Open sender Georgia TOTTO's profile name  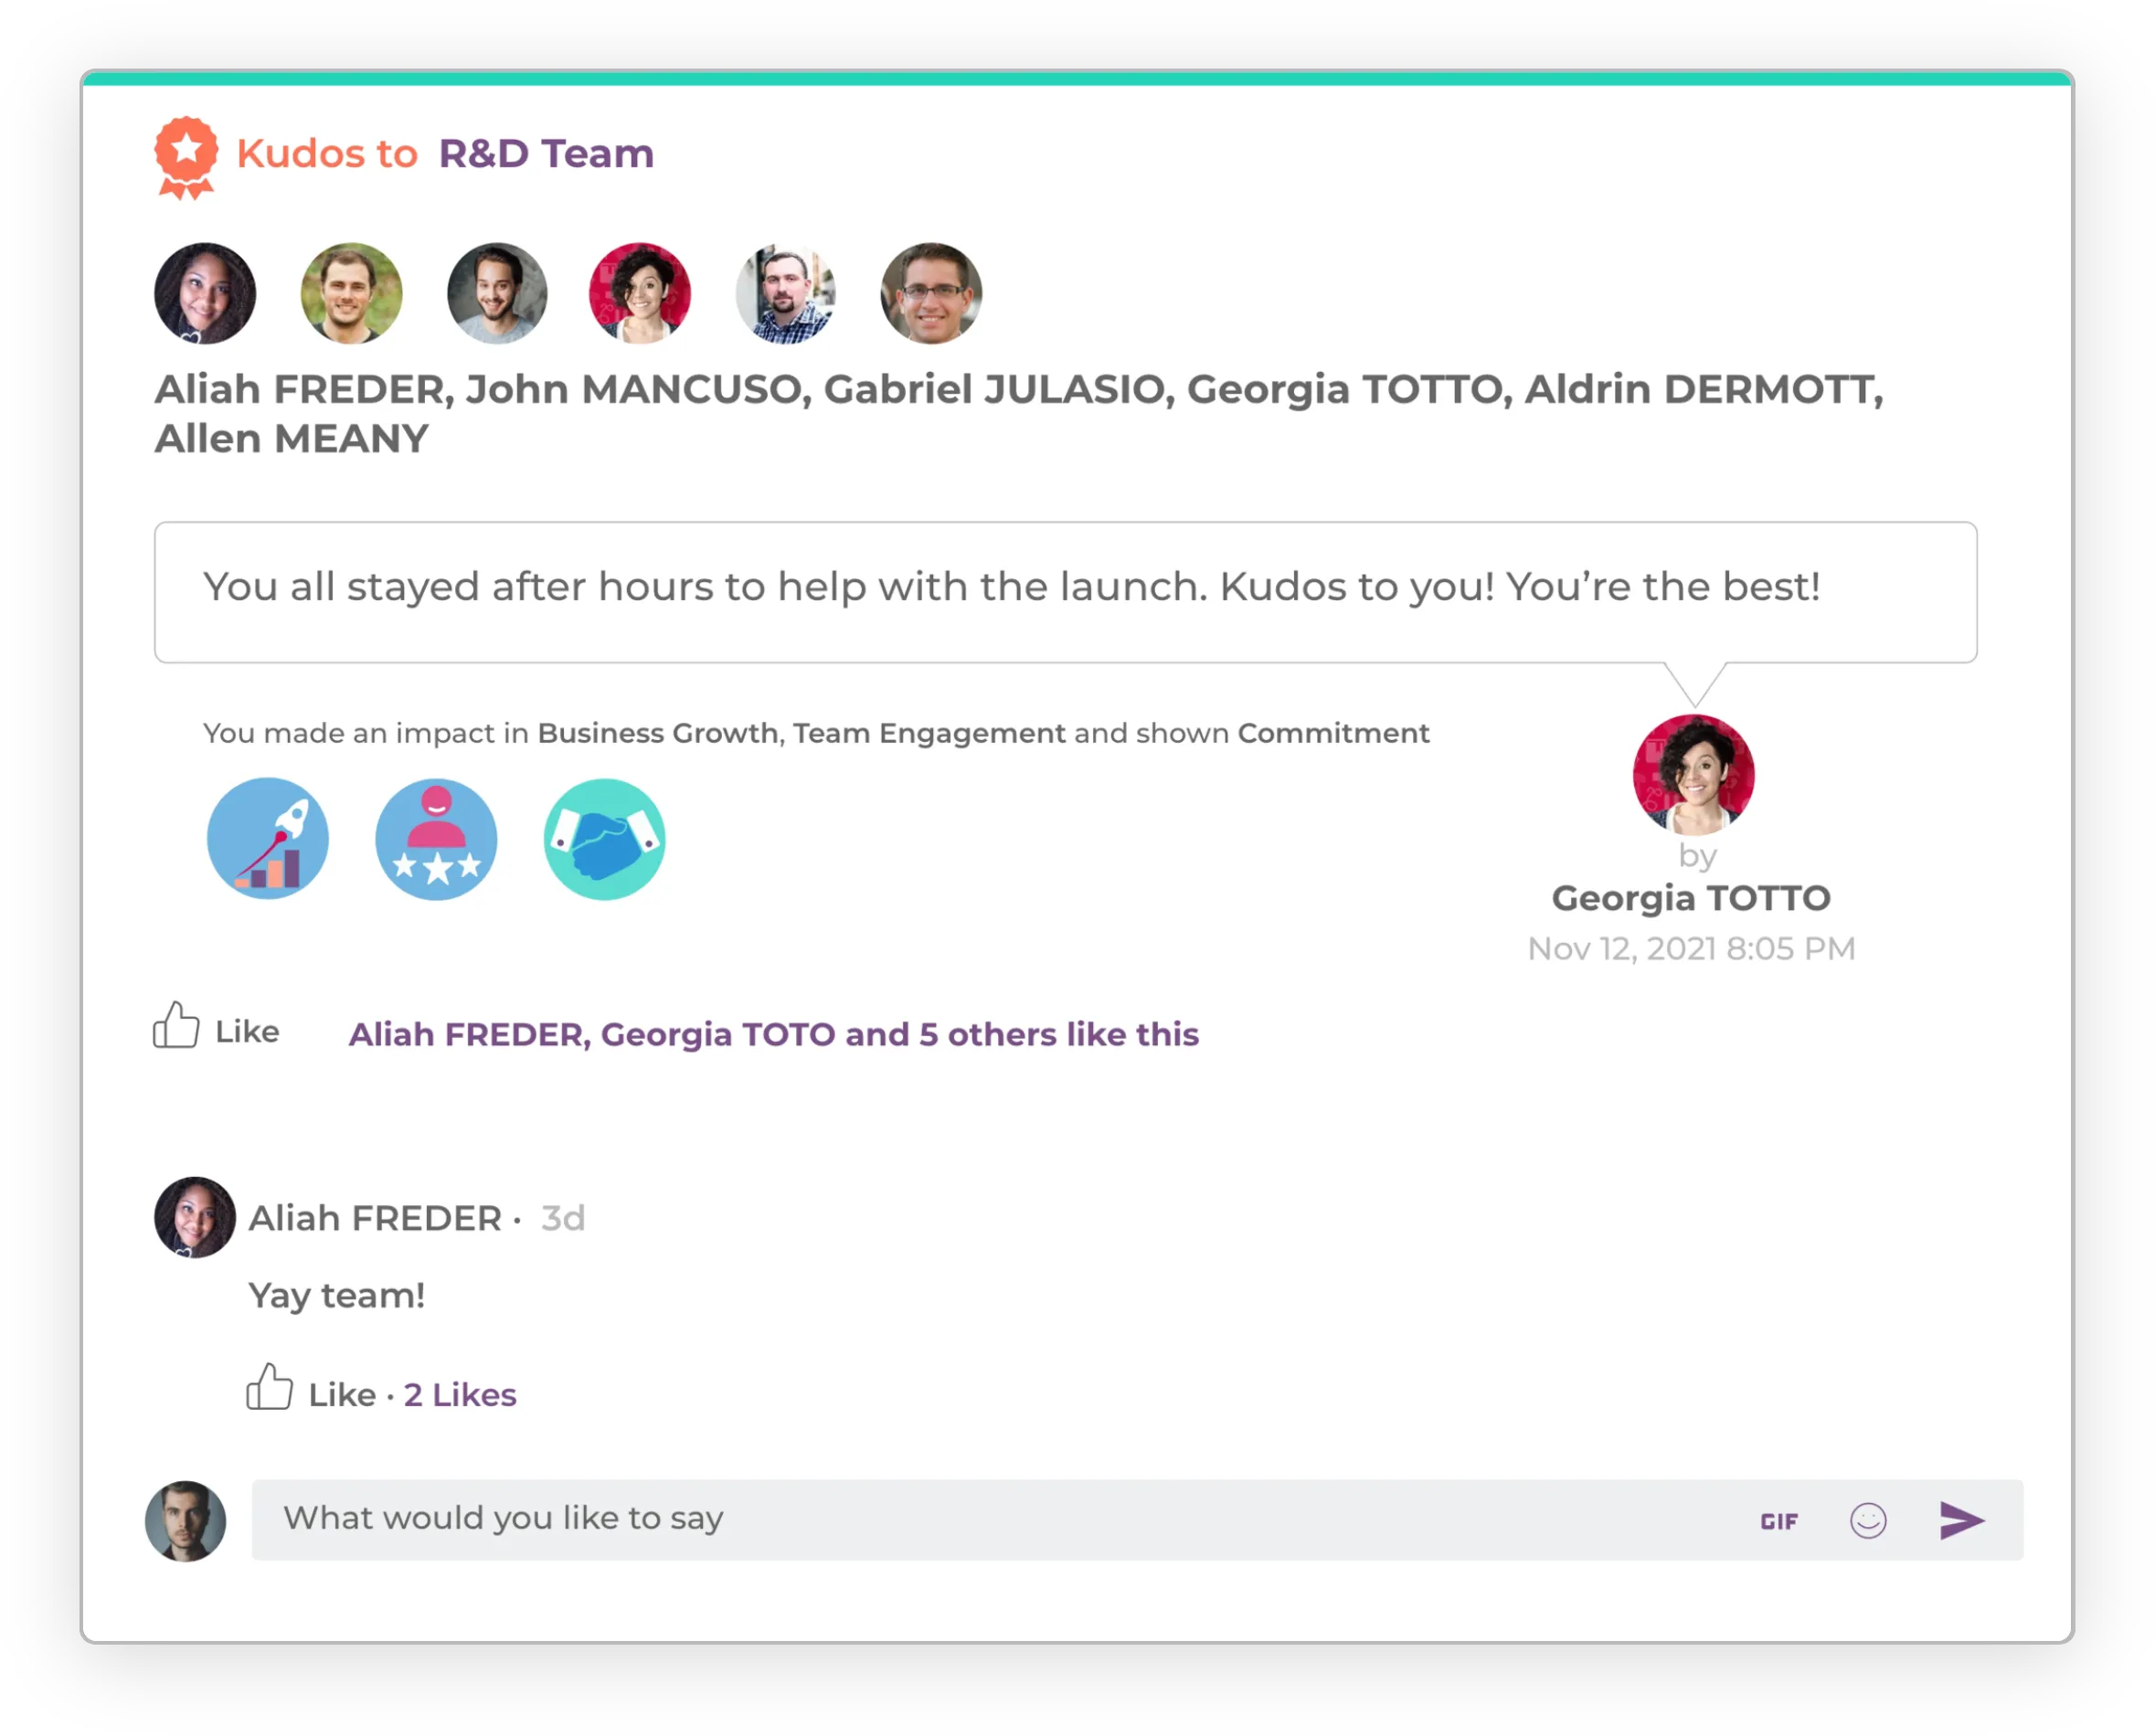(x=1691, y=898)
